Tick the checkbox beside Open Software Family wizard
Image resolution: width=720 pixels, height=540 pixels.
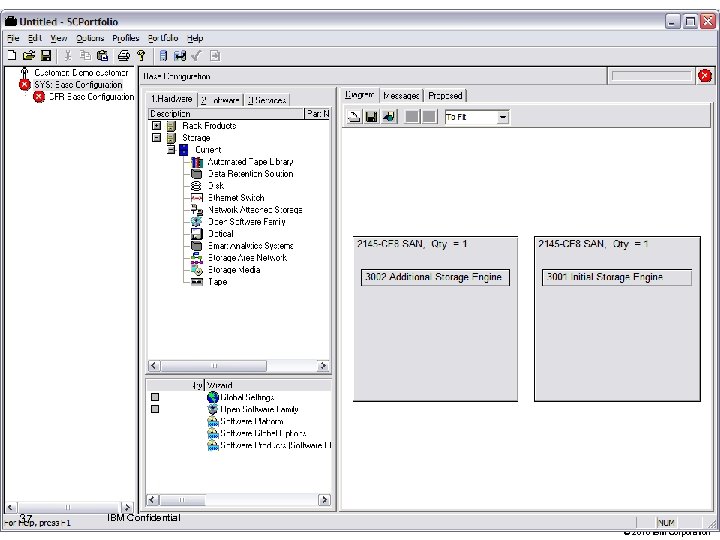point(155,409)
